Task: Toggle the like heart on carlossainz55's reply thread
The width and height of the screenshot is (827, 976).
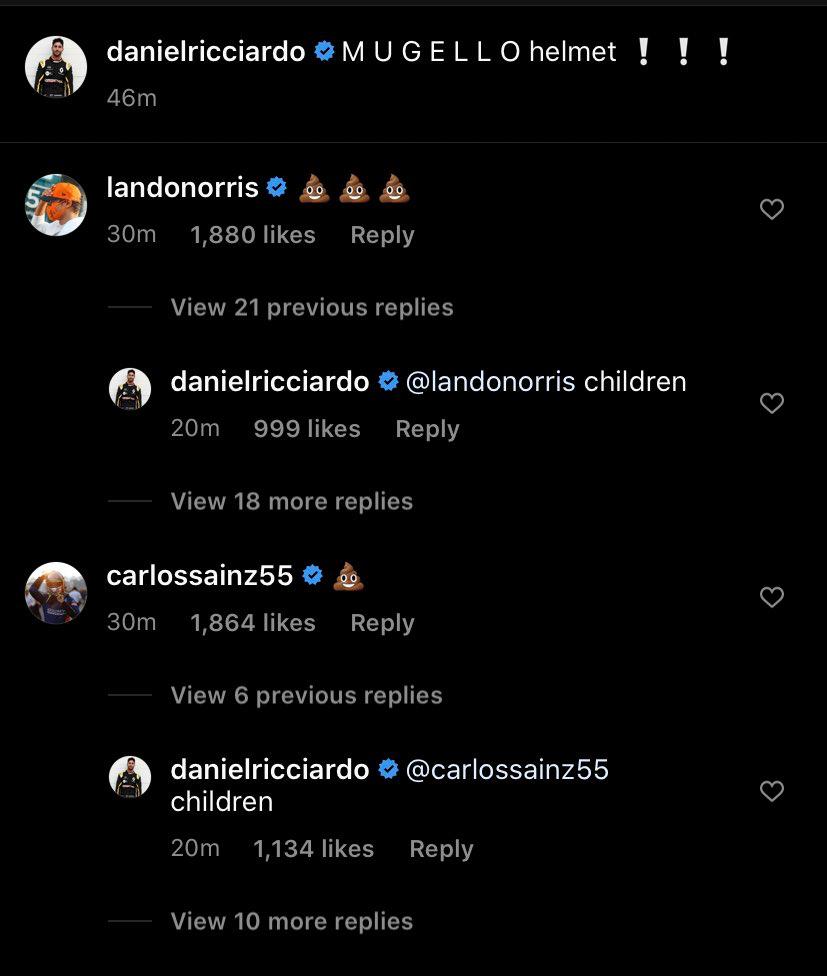Action: [771, 597]
